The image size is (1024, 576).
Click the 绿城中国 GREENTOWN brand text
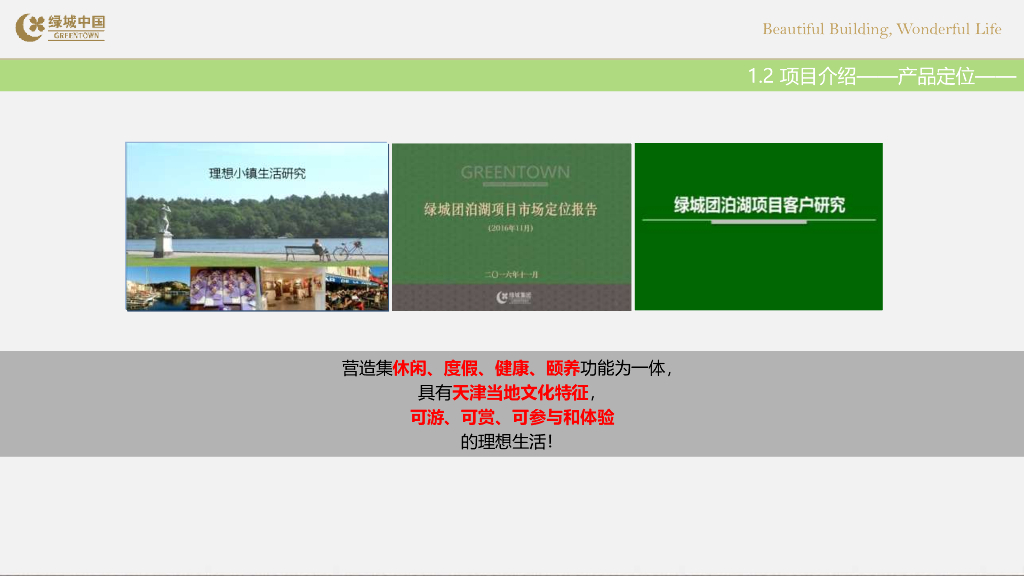coord(76,27)
